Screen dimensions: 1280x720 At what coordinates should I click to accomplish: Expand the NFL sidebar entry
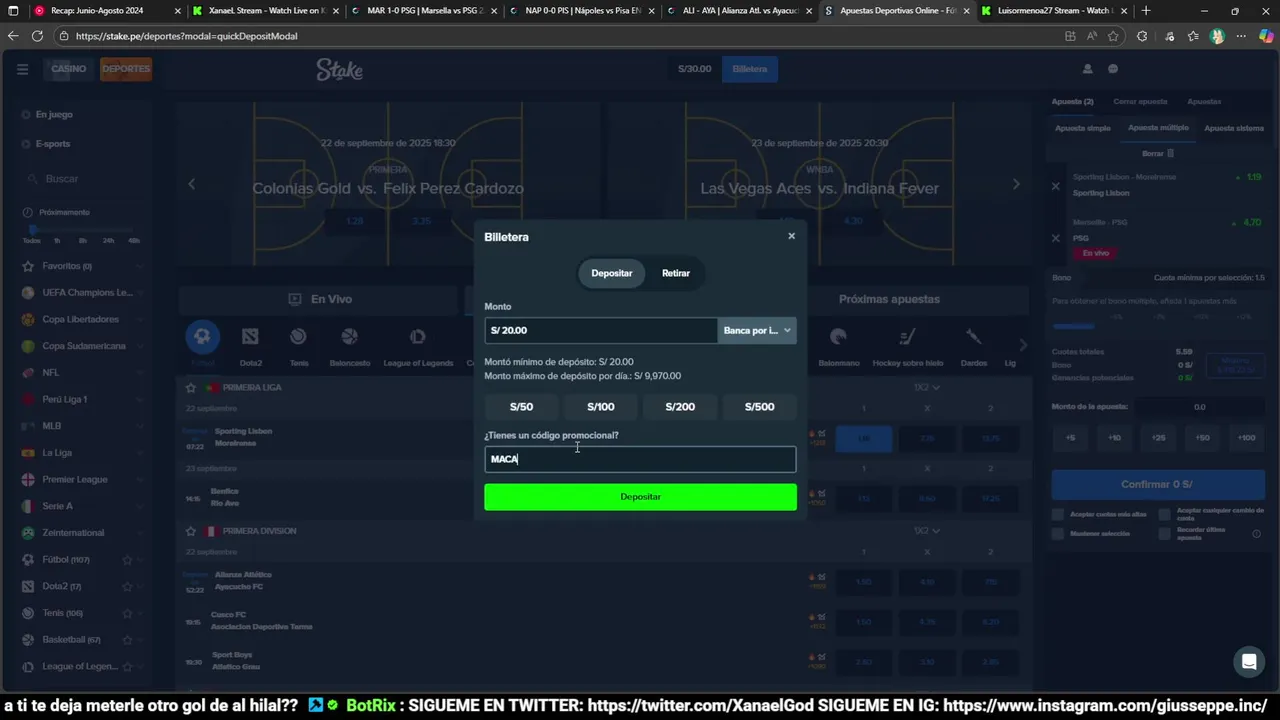click(x=139, y=372)
